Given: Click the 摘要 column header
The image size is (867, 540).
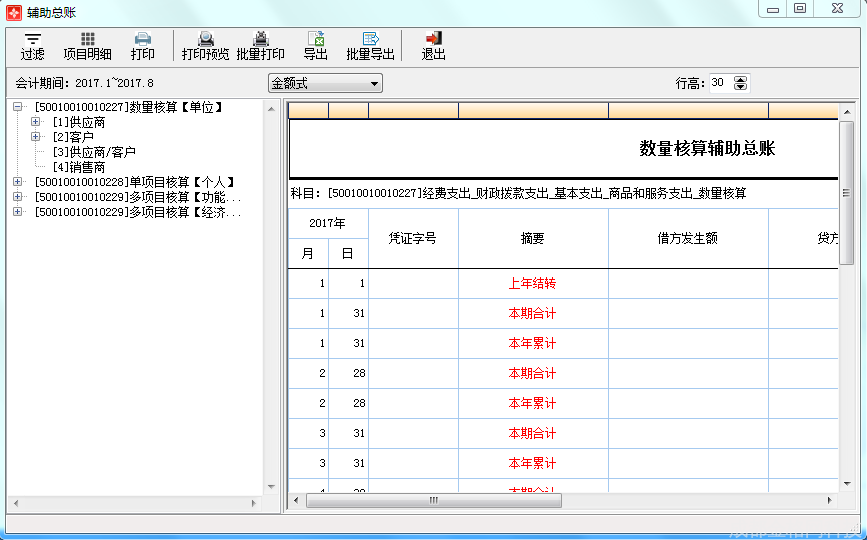Looking at the screenshot, I should pos(532,239).
